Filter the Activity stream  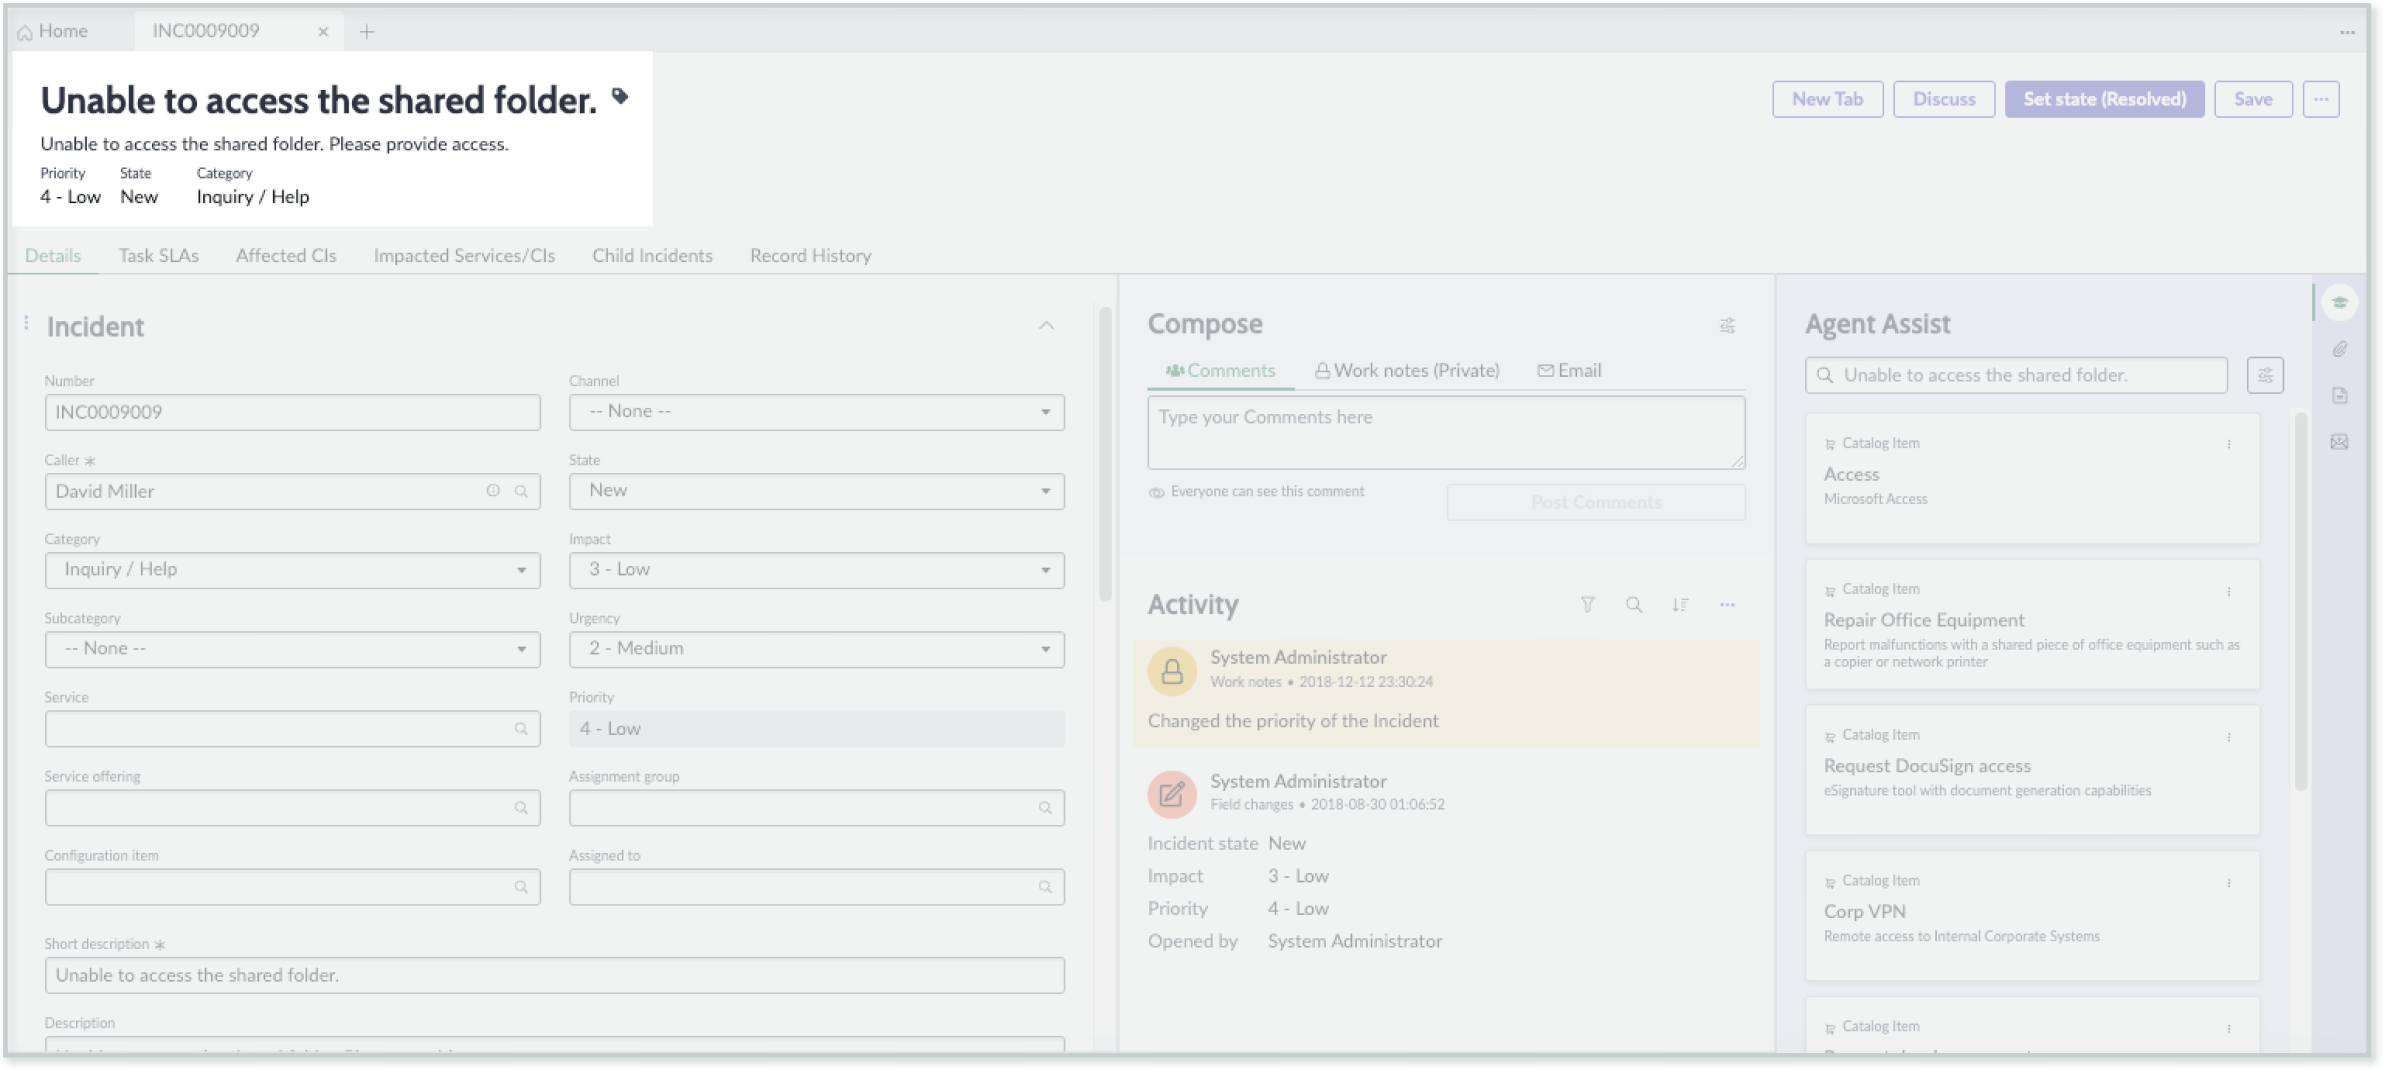pyautogui.click(x=1589, y=604)
